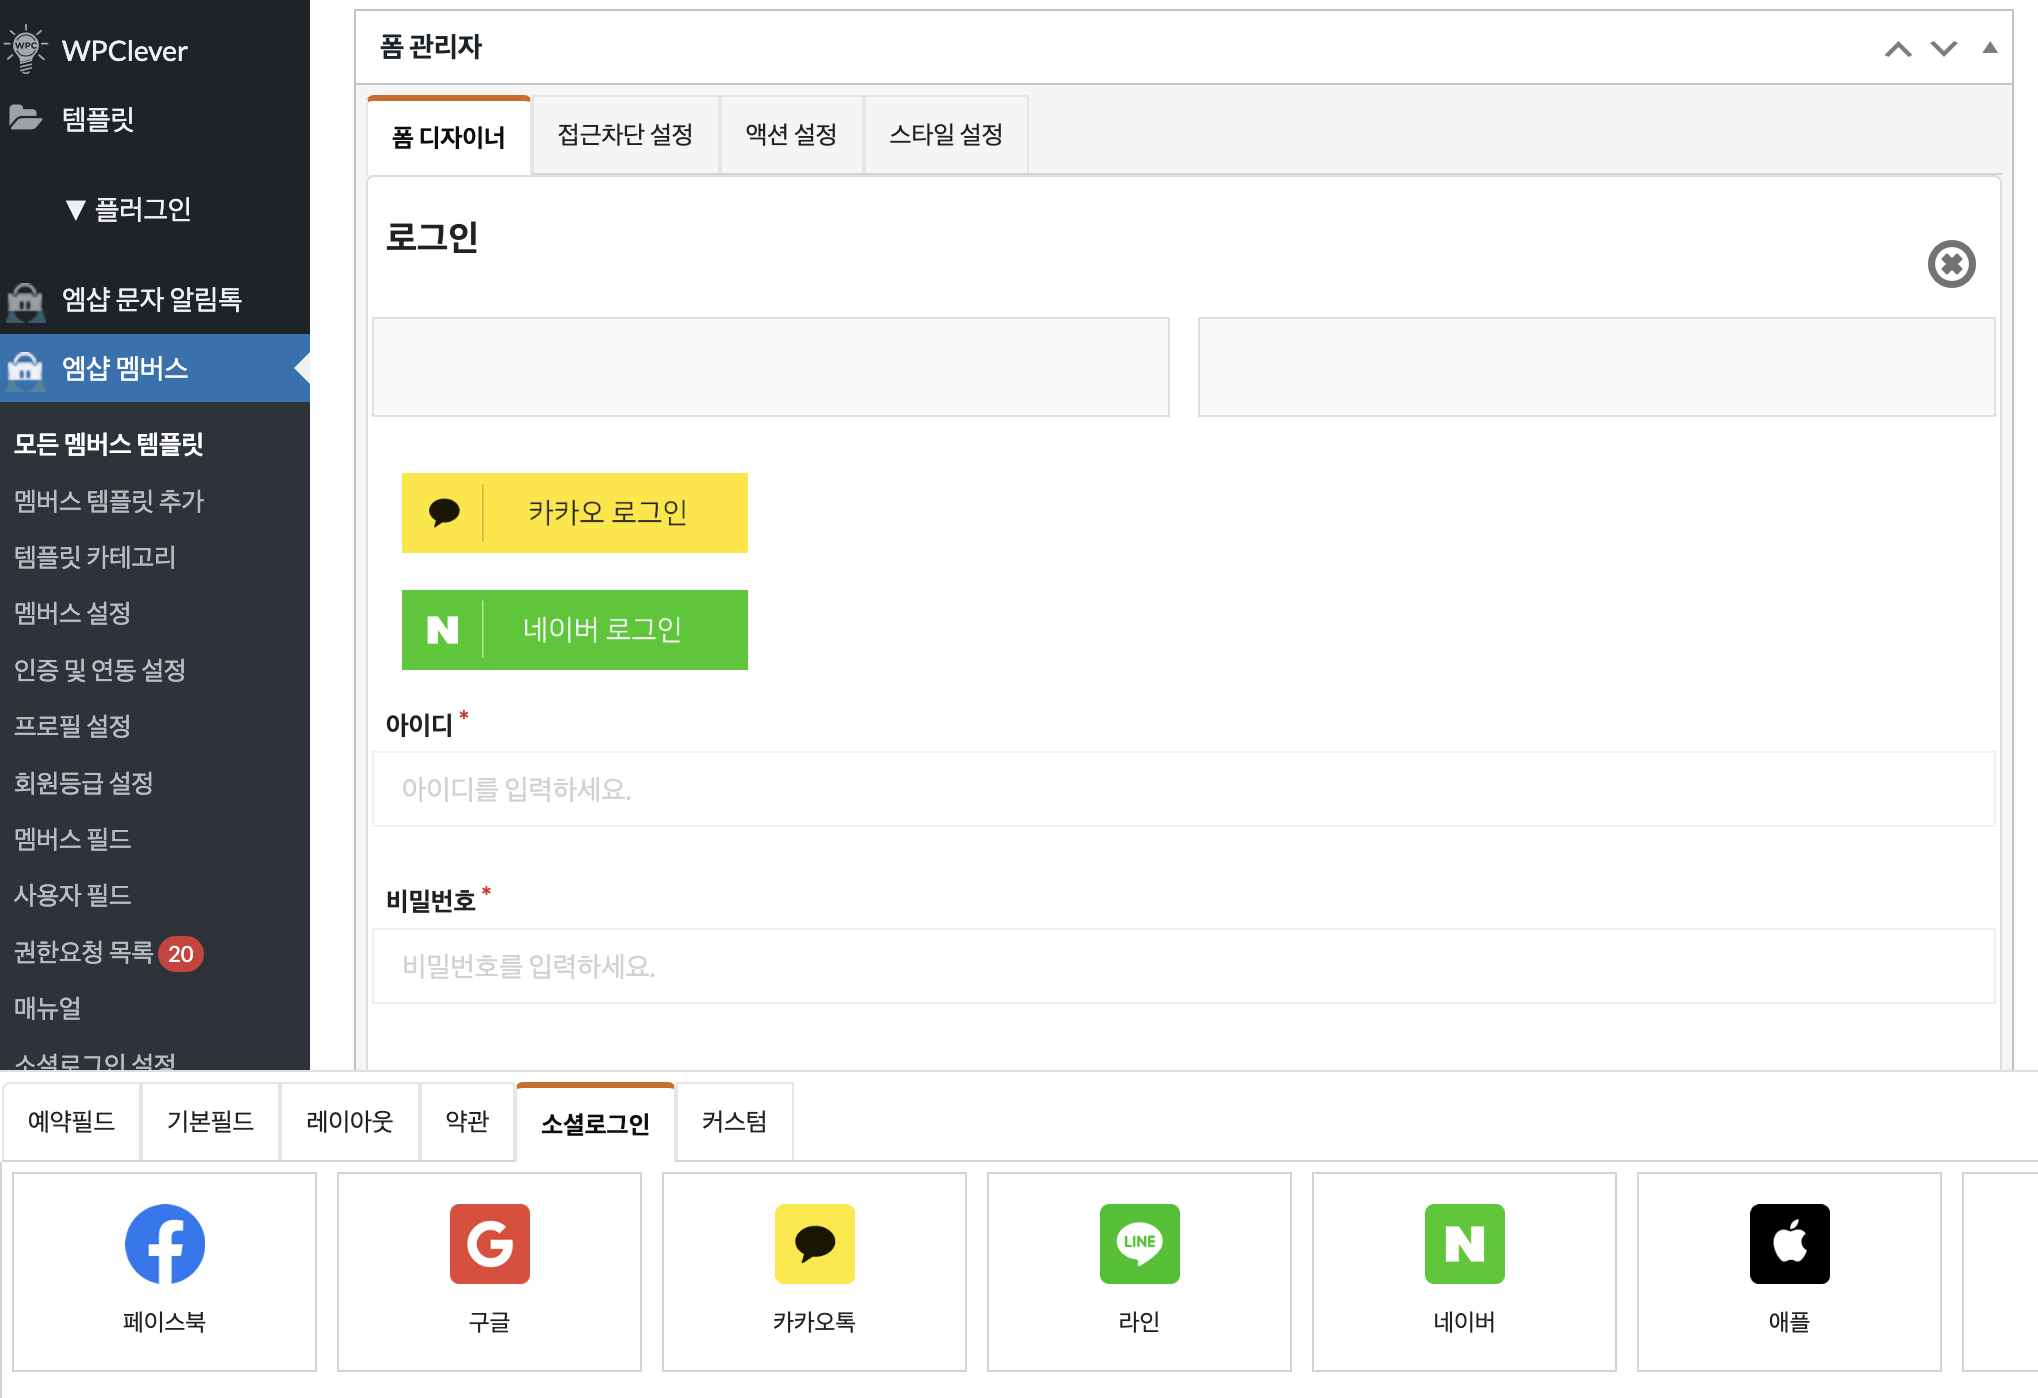This screenshot has height=1398, width=2038.
Task: Click the 카카오 로그인 button
Action: (575, 513)
